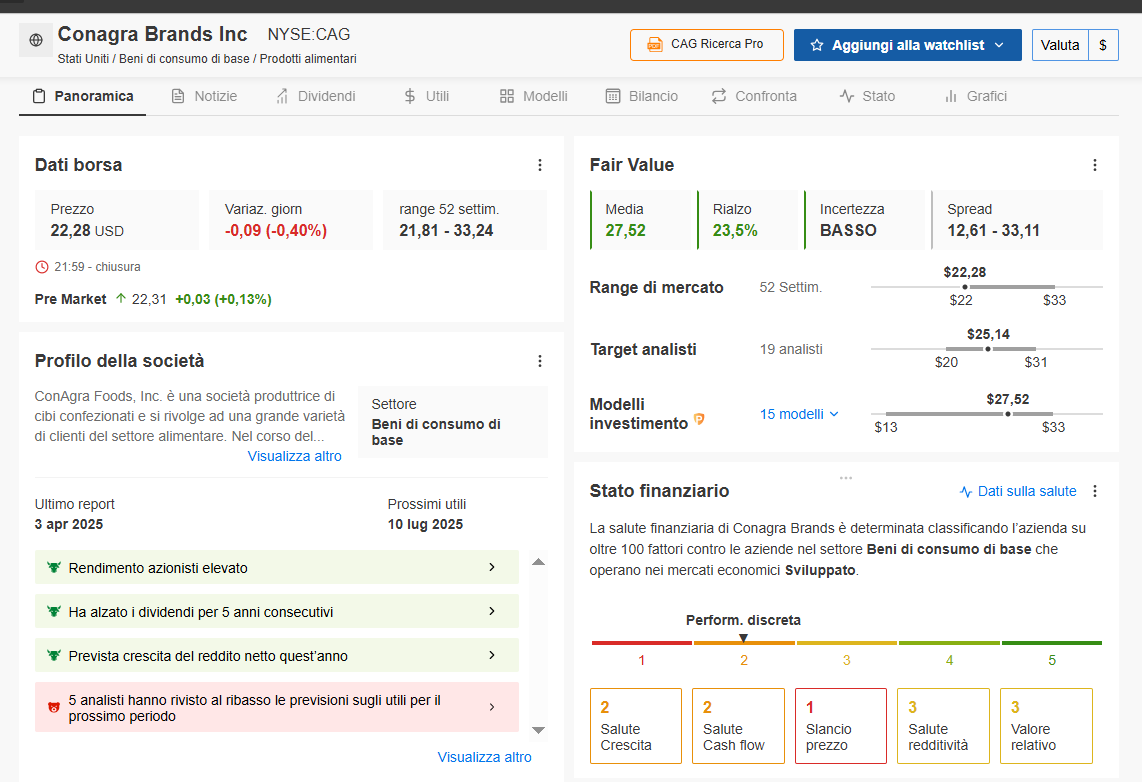1142x782 pixels.
Task: Expand the 5 analisti ribasso chevron
Action: click(492, 707)
